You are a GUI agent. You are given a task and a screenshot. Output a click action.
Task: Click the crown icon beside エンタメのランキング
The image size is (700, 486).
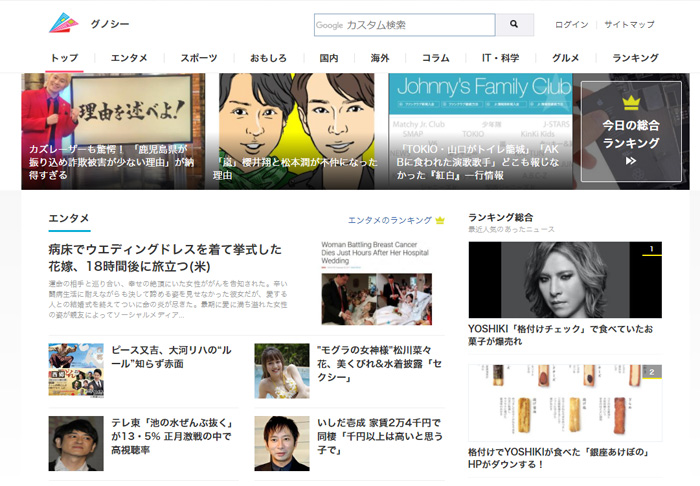pyautogui.click(x=440, y=220)
